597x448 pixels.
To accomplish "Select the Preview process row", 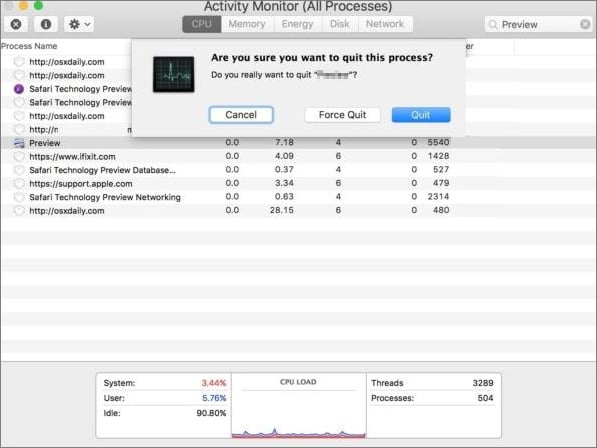I will [x=298, y=143].
